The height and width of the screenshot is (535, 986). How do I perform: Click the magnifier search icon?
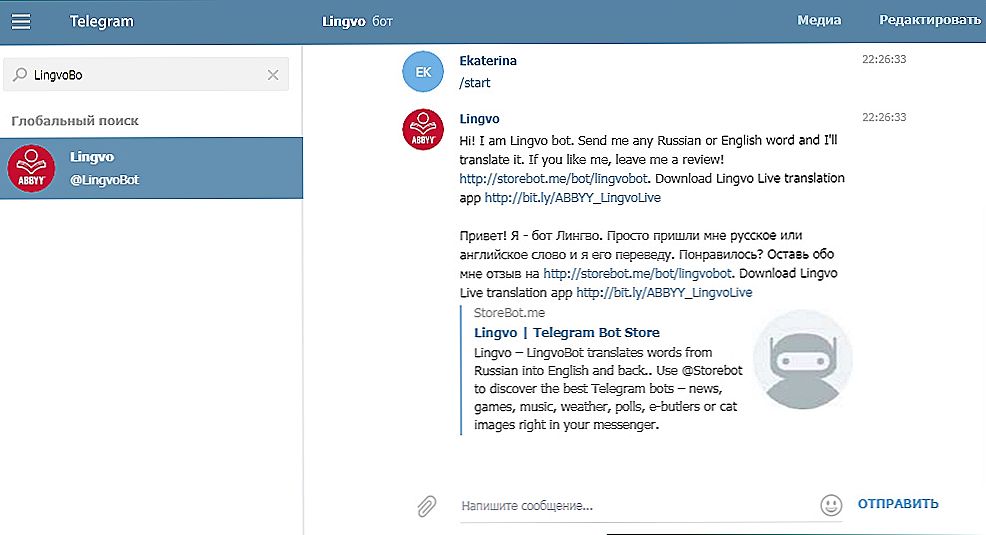[x=20, y=74]
